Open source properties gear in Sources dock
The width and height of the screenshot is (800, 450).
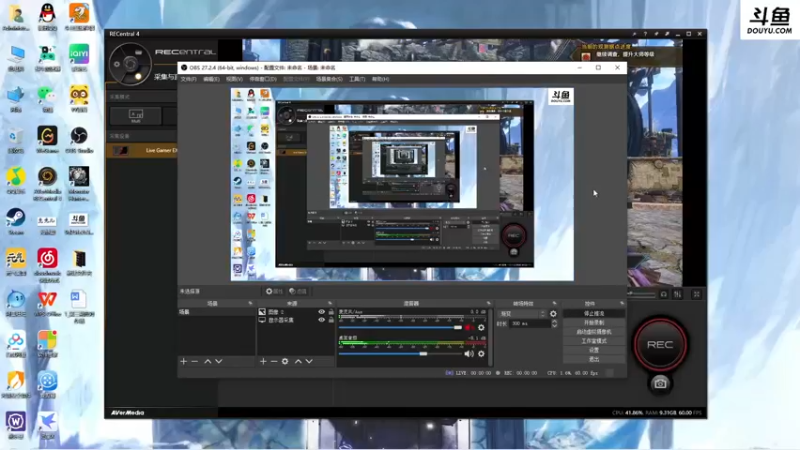[285, 361]
